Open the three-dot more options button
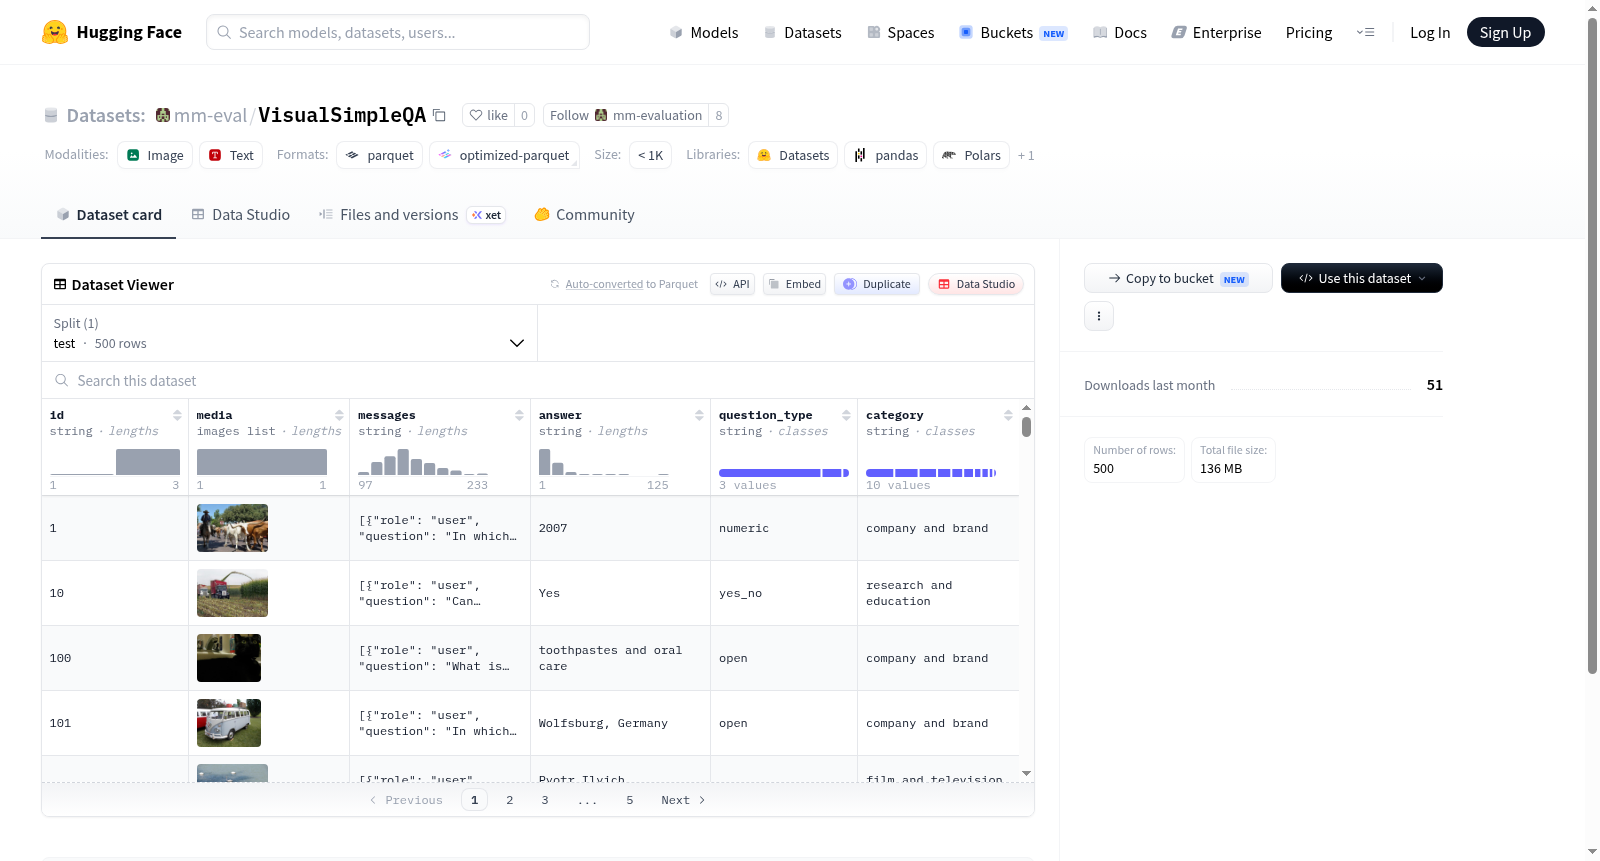Viewport: 1600px width, 861px height. 1099,316
